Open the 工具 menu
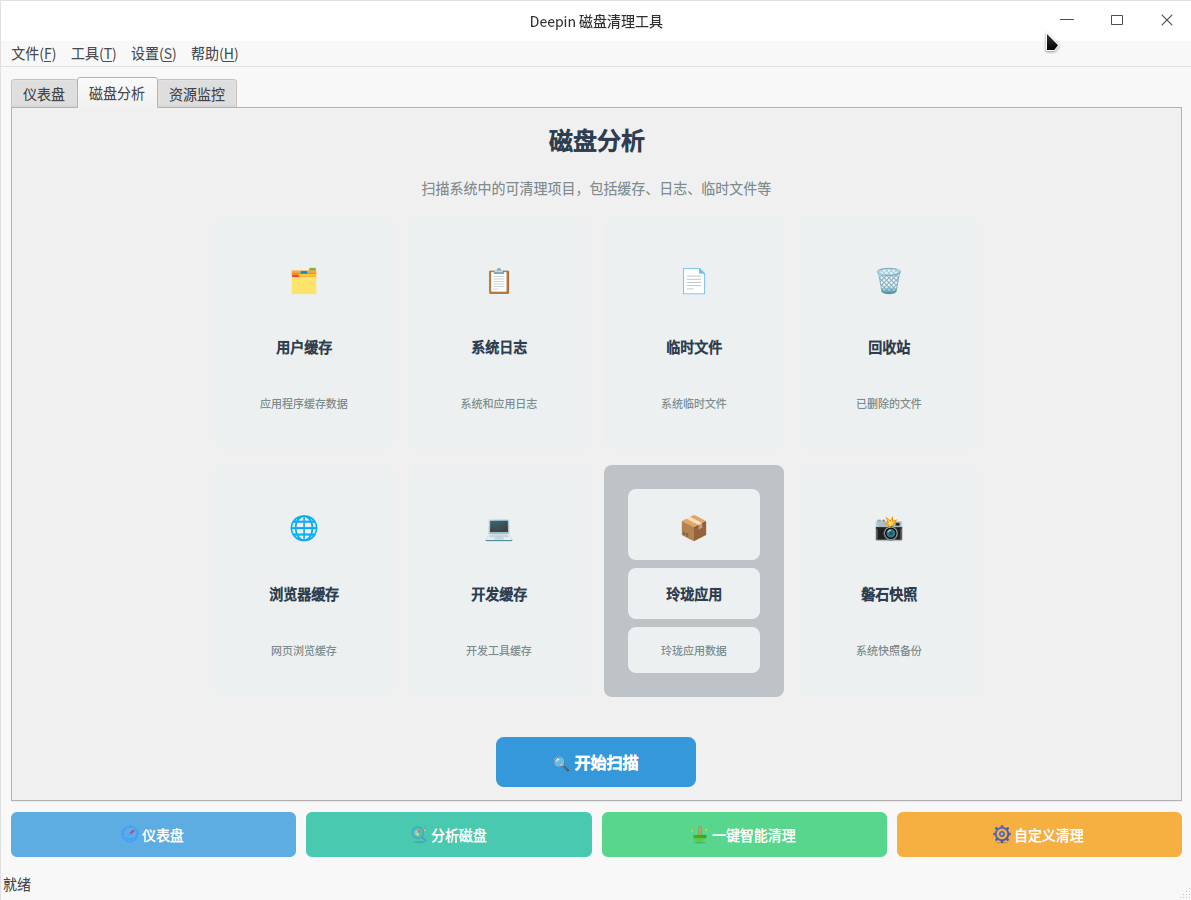 tap(93, 54)
